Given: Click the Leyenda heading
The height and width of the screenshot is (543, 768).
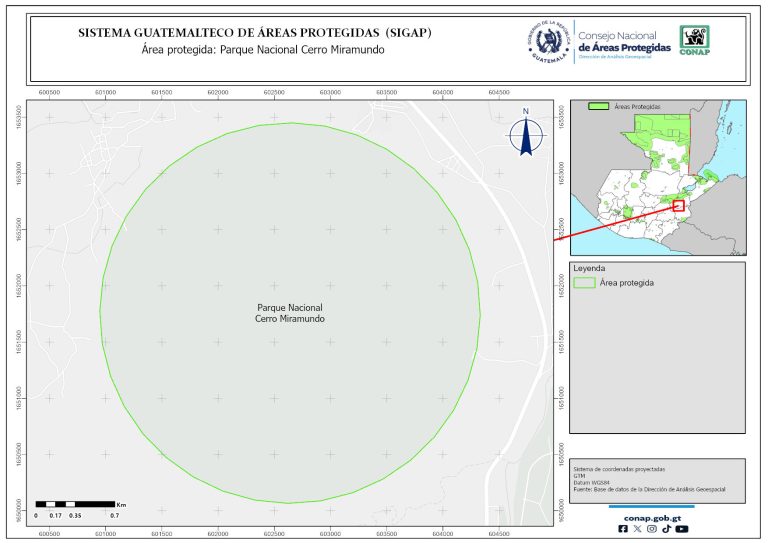Looking at the screenshot, I should tap(588, 269).
